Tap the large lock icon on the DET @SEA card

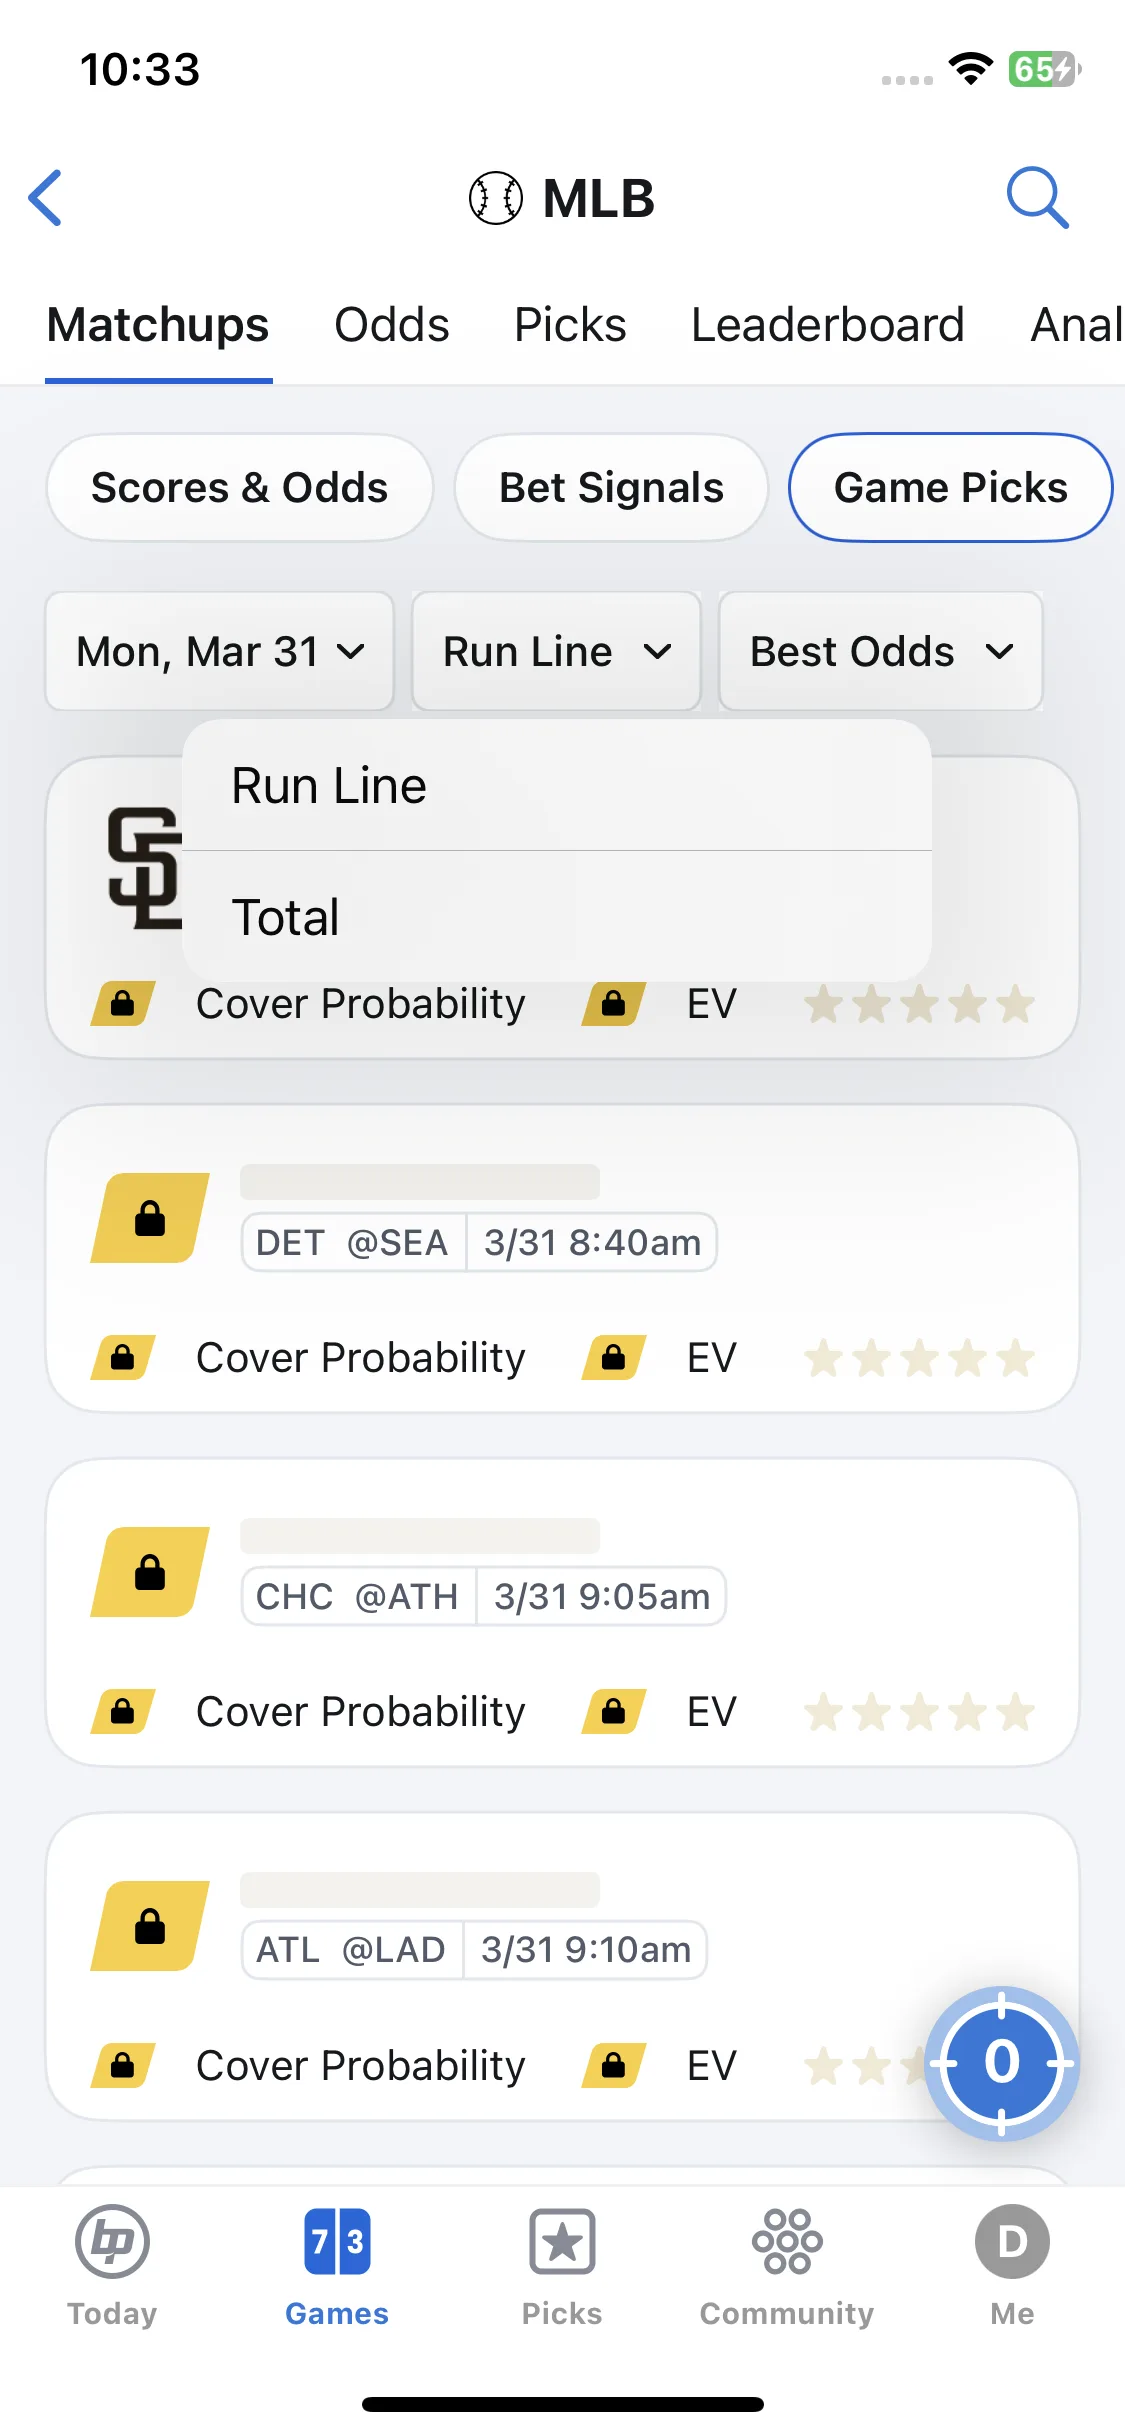pyautogui.click(x=150, y=1218)
